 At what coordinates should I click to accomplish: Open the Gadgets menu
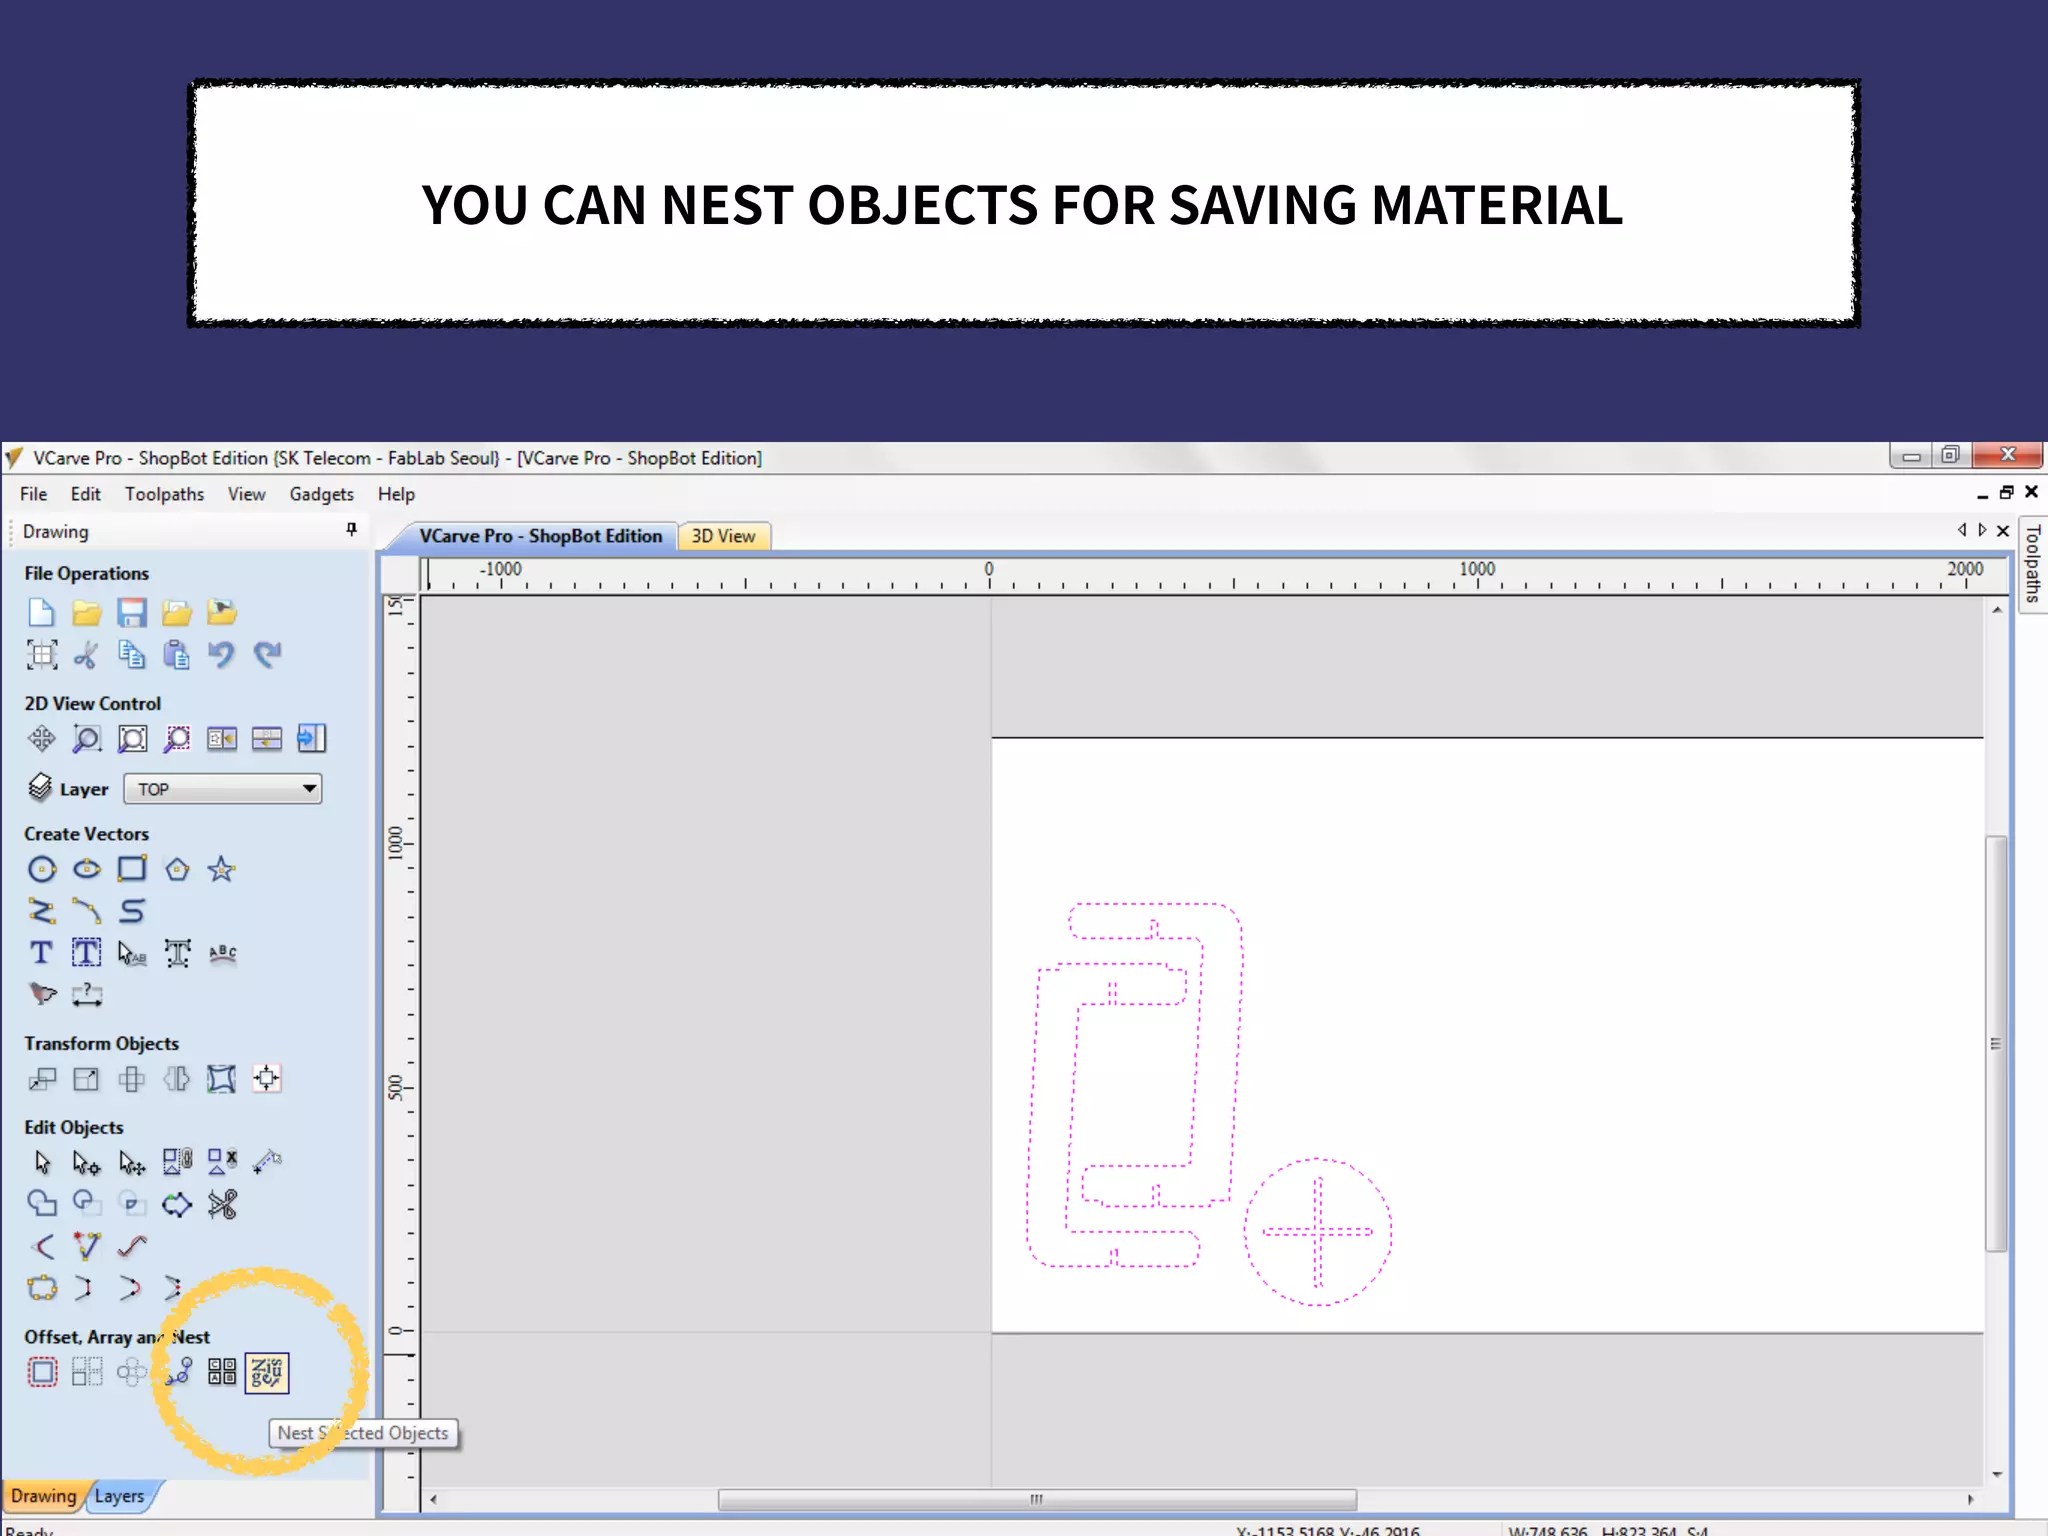321,494
